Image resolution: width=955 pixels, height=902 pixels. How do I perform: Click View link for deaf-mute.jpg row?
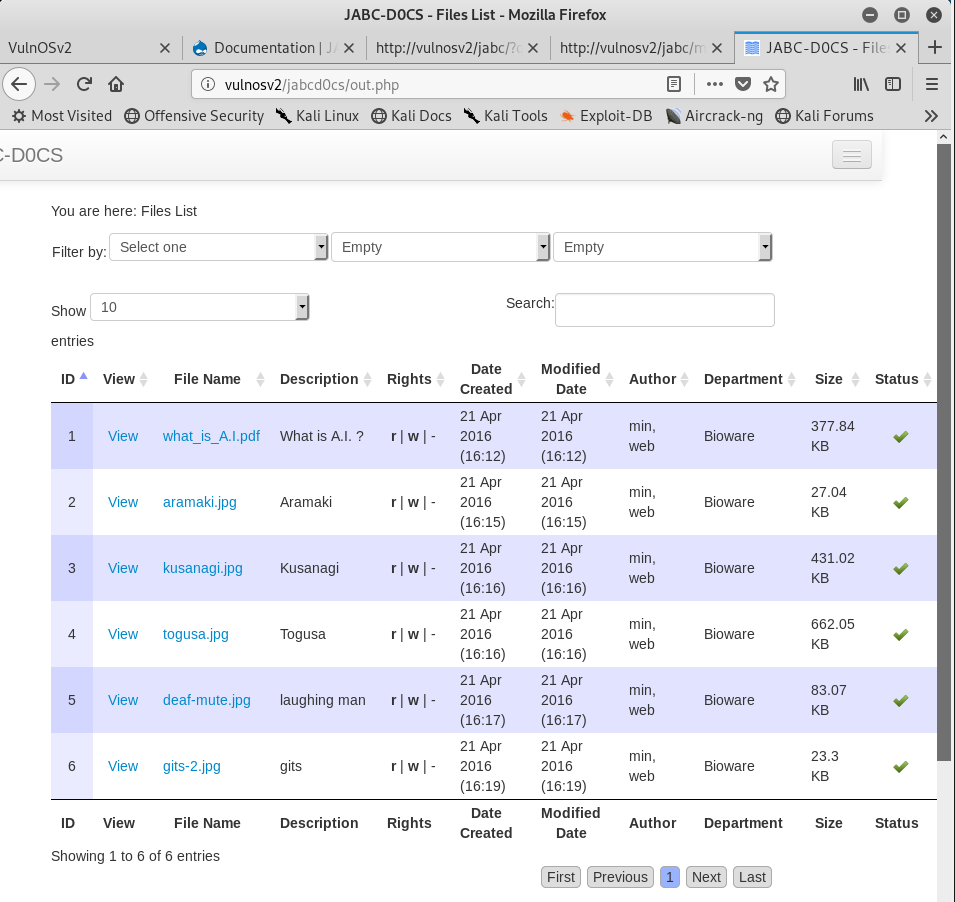[123, 700]
